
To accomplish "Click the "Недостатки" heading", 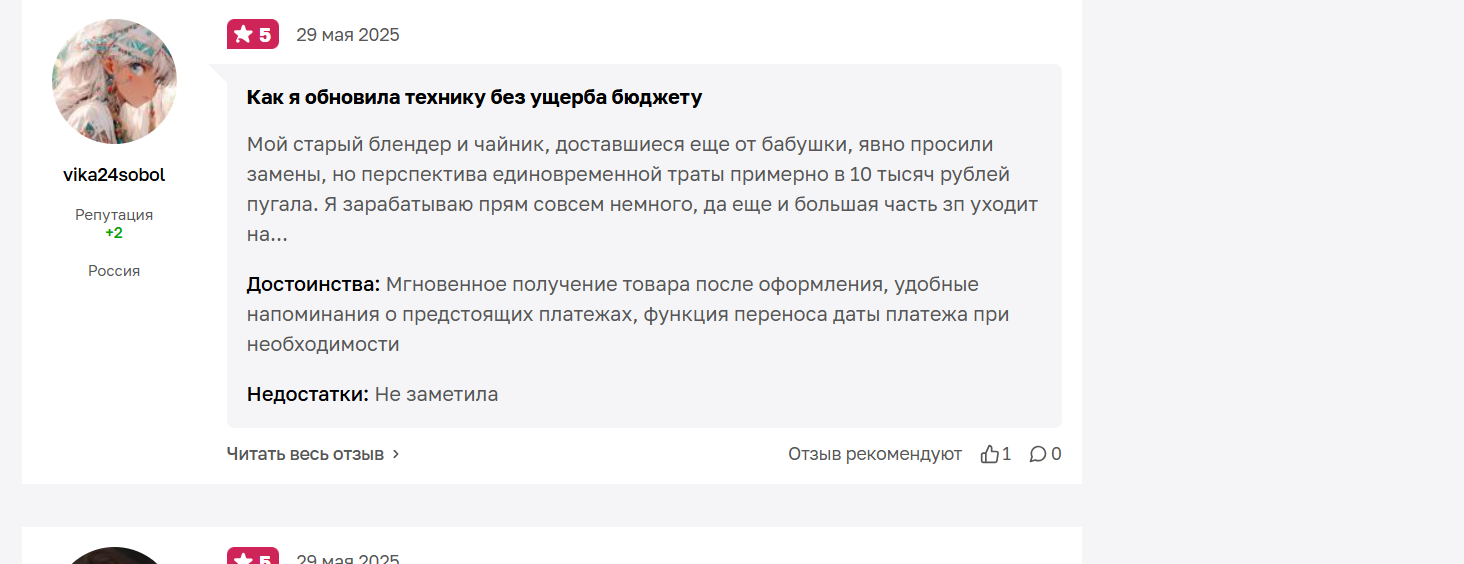I will (x=307, y=394).
